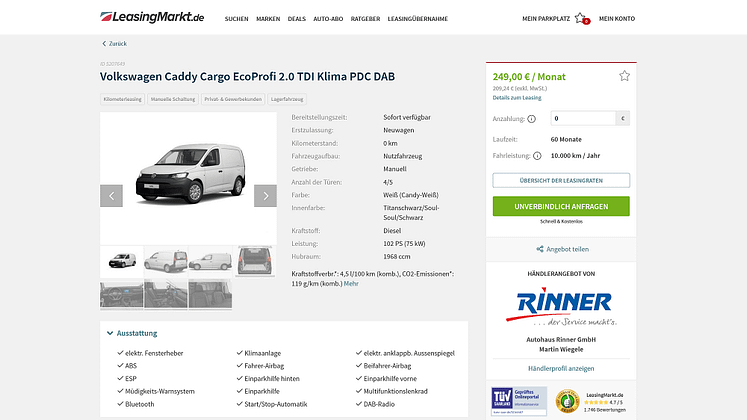Collapse the Ausstattung section
Screen dimensions: 747x420
click(x=132, y=333)
